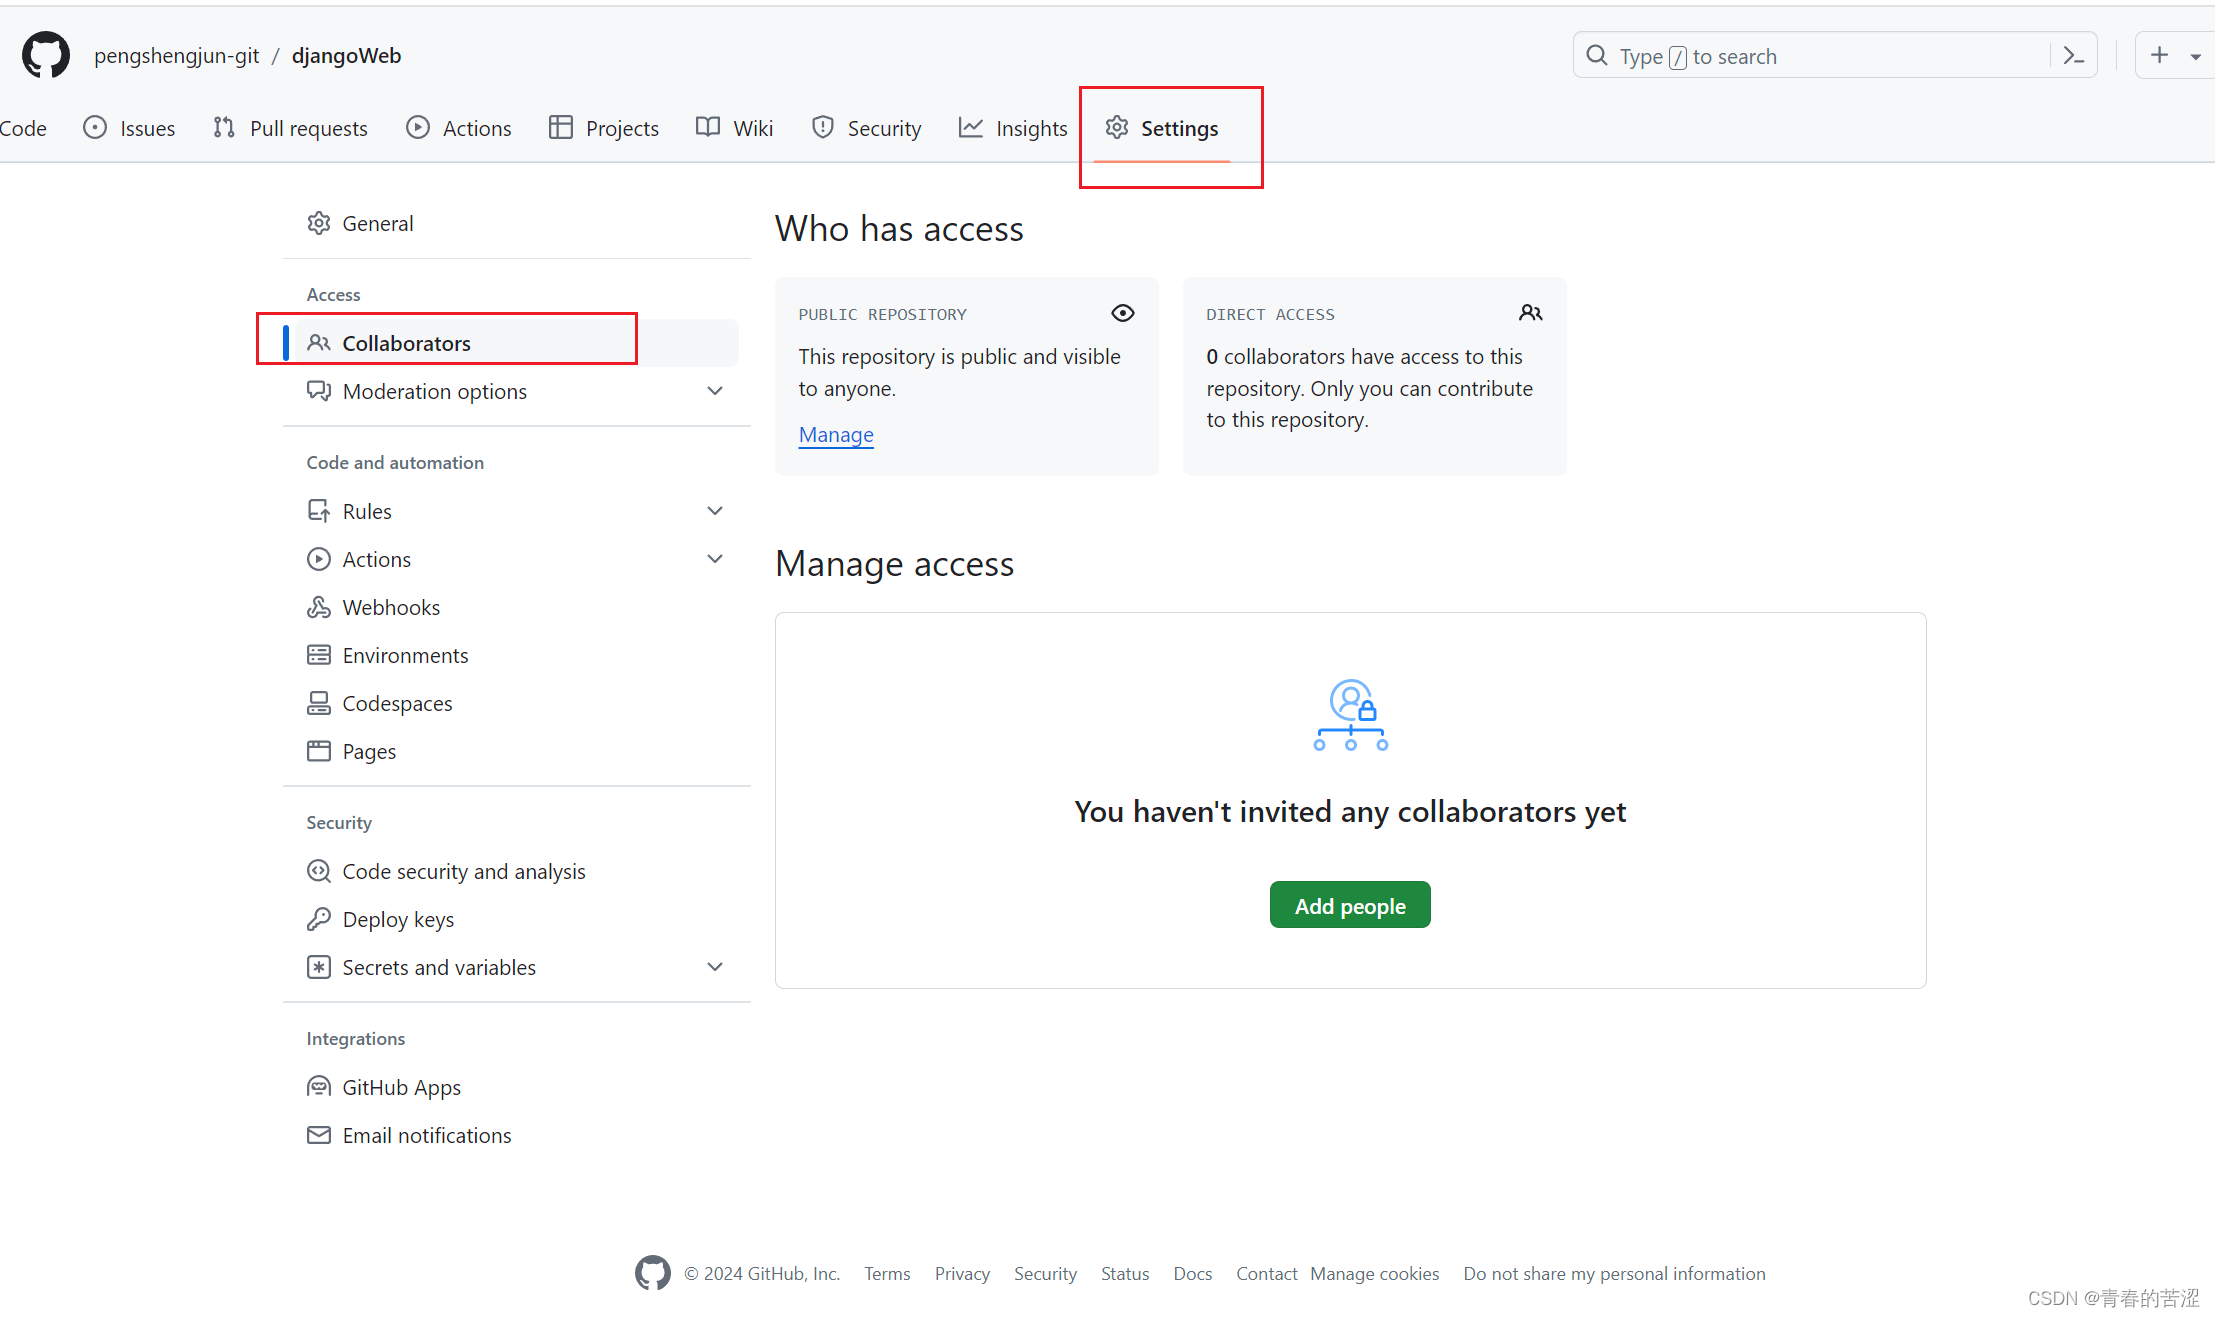Click the plus create-new icon
This screenshot has width=2215, height=1317.
pyautogui.click(x=2159, y=56)
